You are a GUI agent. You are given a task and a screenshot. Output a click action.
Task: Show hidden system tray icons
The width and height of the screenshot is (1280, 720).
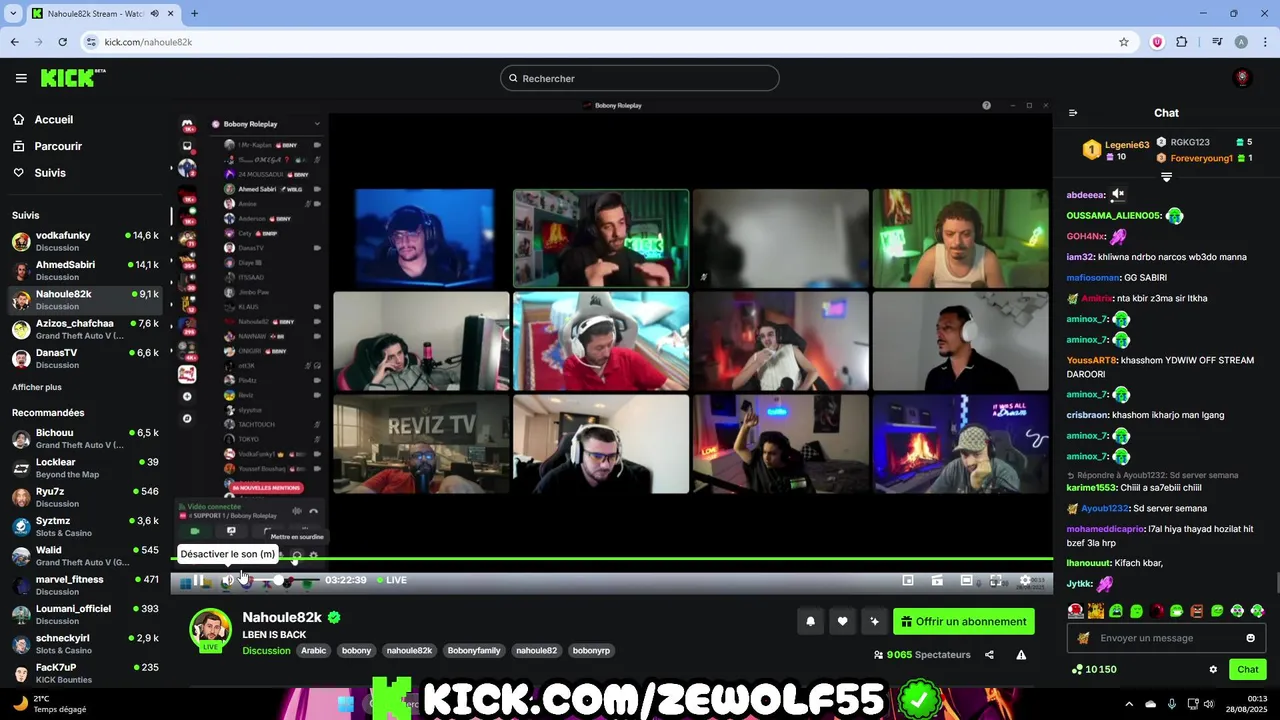point(1129,703)
